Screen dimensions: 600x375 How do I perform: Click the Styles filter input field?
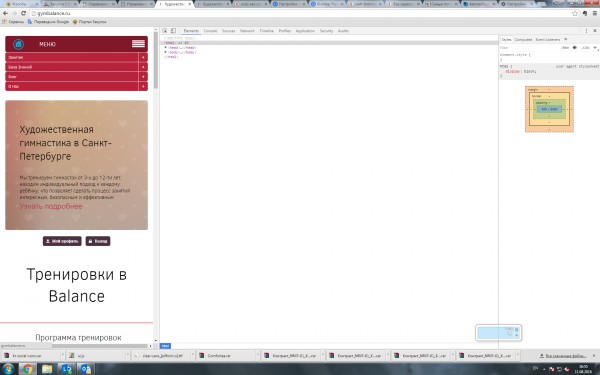tap(528, 48)
